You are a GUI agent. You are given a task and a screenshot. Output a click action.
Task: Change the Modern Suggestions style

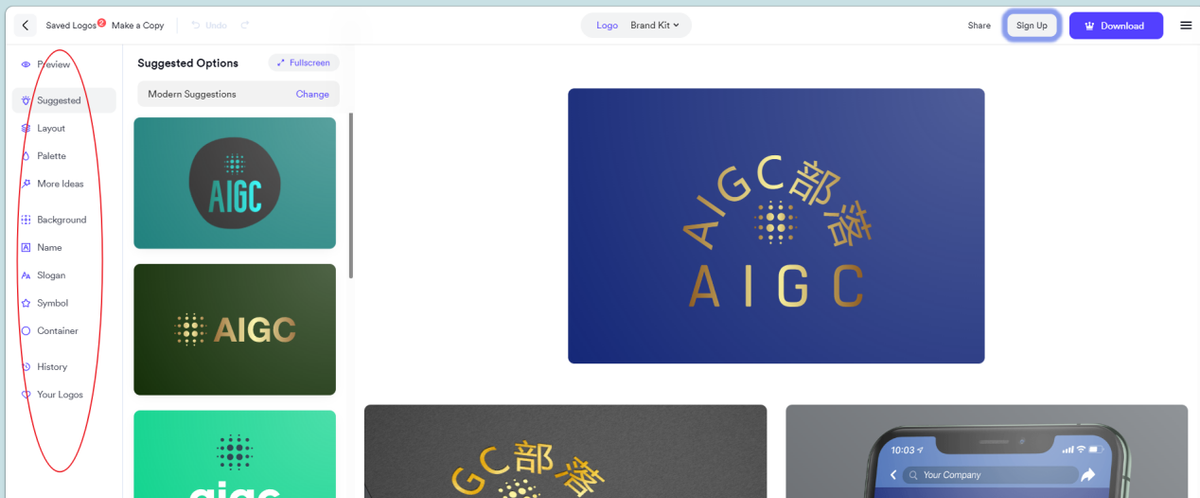tap(312, 94)
